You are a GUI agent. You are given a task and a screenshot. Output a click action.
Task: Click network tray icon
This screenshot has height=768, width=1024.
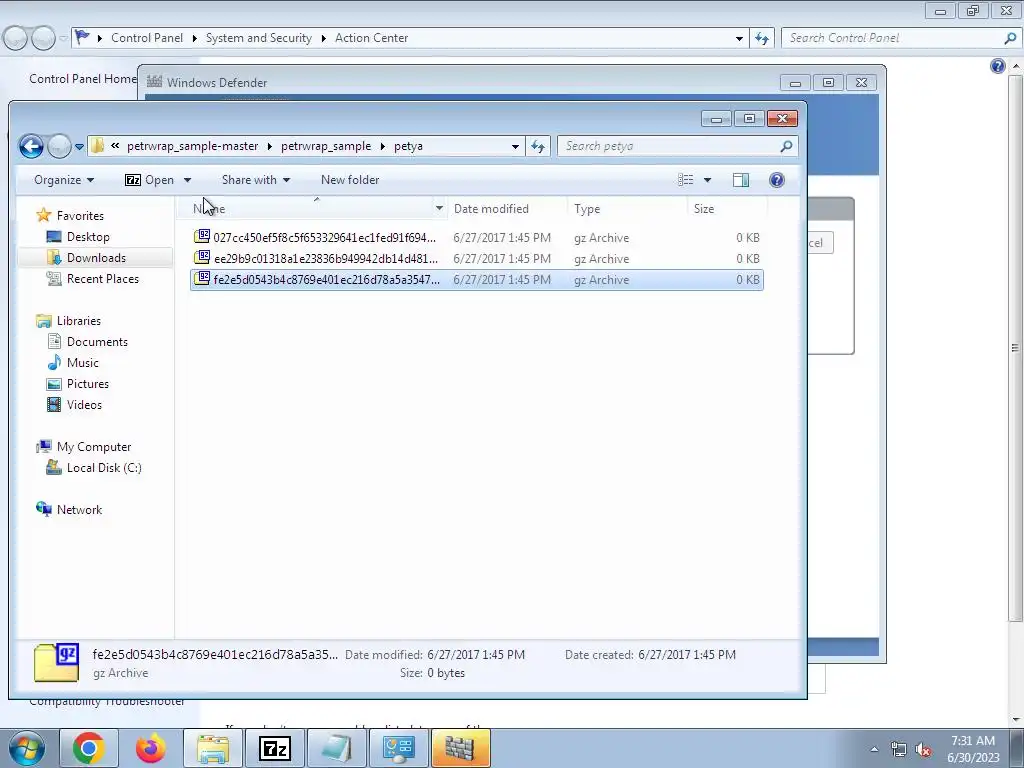click(x=899, y=749)
